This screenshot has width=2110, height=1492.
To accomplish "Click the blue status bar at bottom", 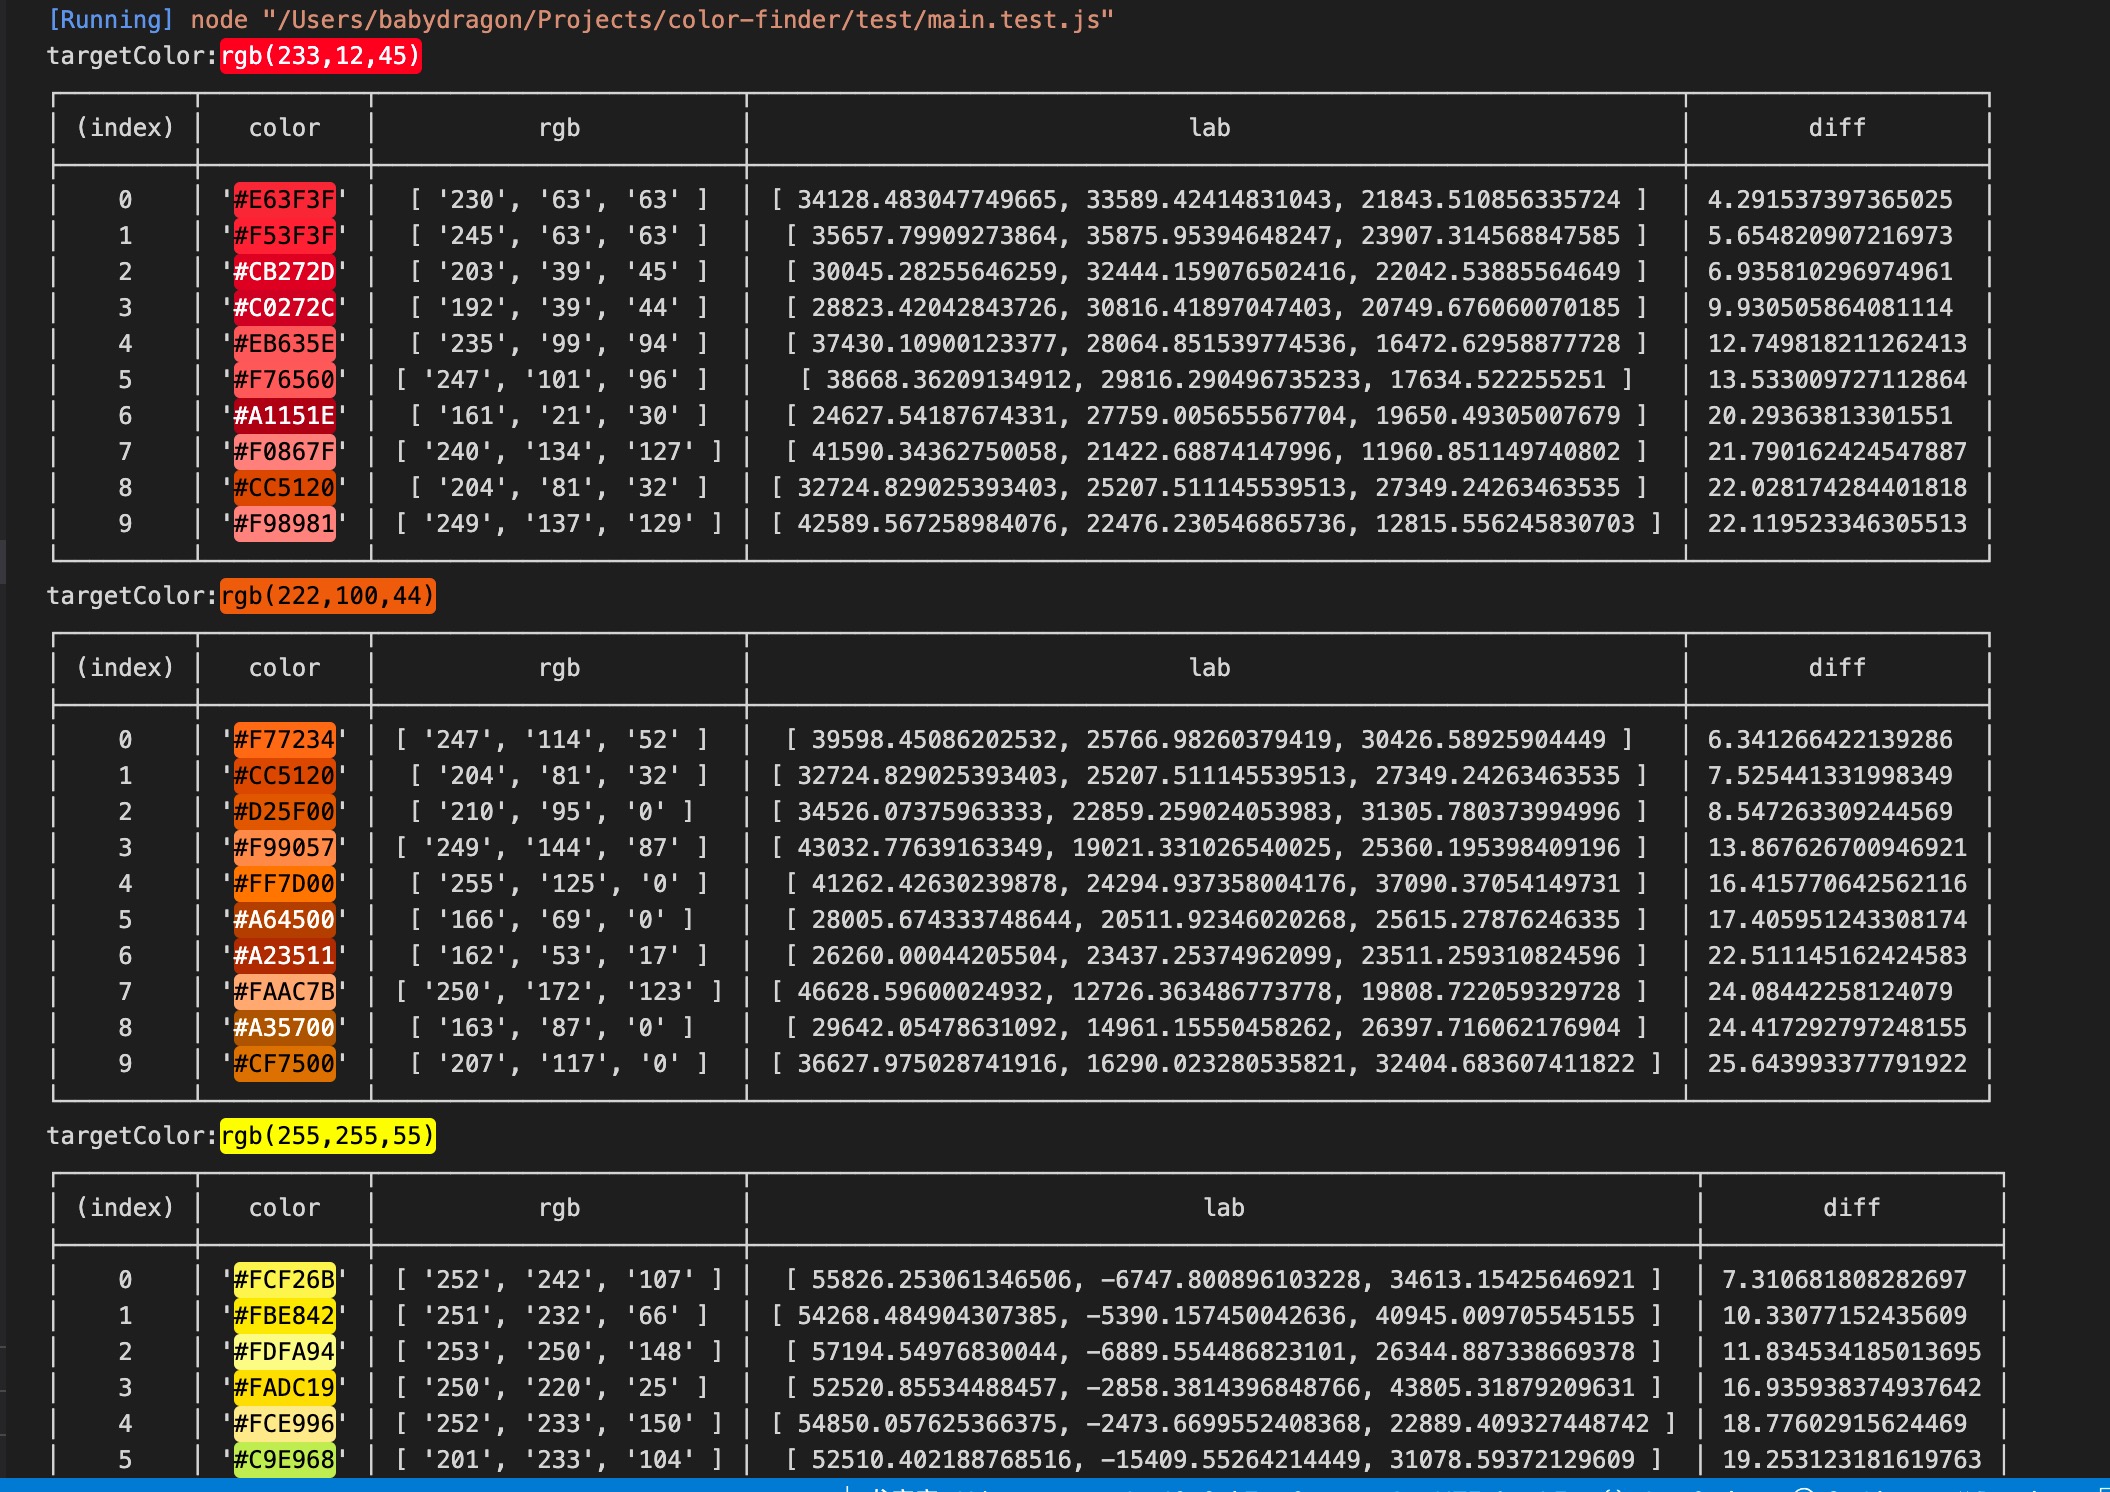I will point(400,1485).
